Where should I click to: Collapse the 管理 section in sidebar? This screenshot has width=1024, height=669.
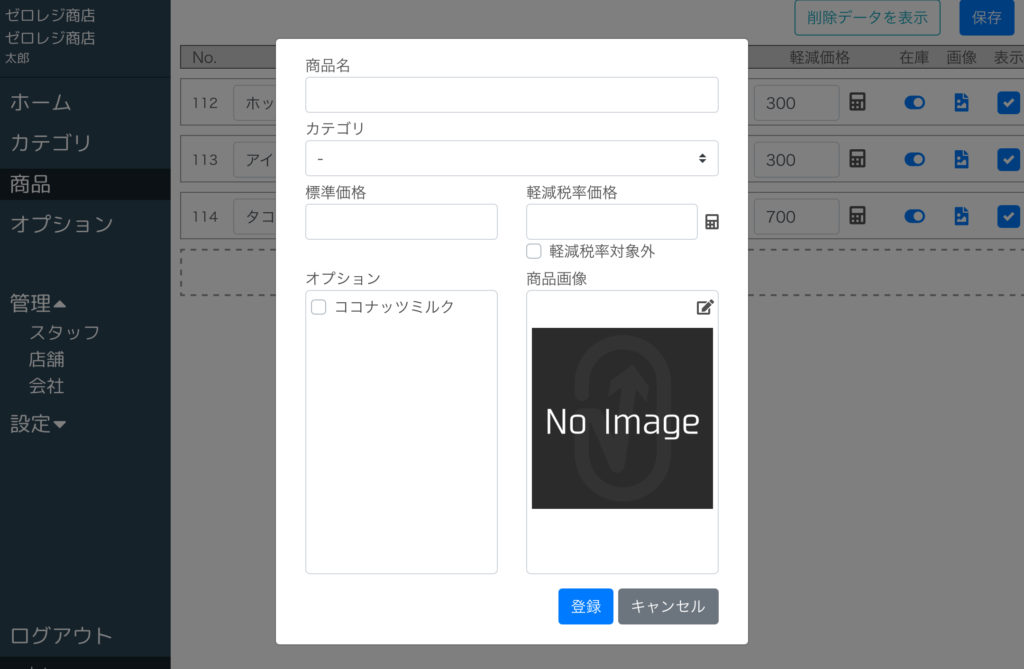pos(38,303)
